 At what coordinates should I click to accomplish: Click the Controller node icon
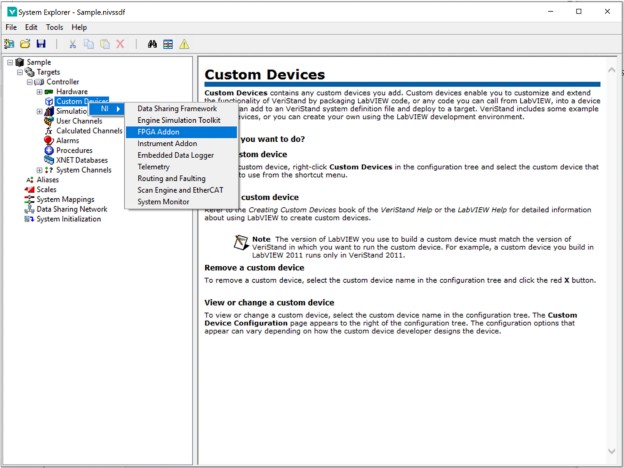pos(39,82)
